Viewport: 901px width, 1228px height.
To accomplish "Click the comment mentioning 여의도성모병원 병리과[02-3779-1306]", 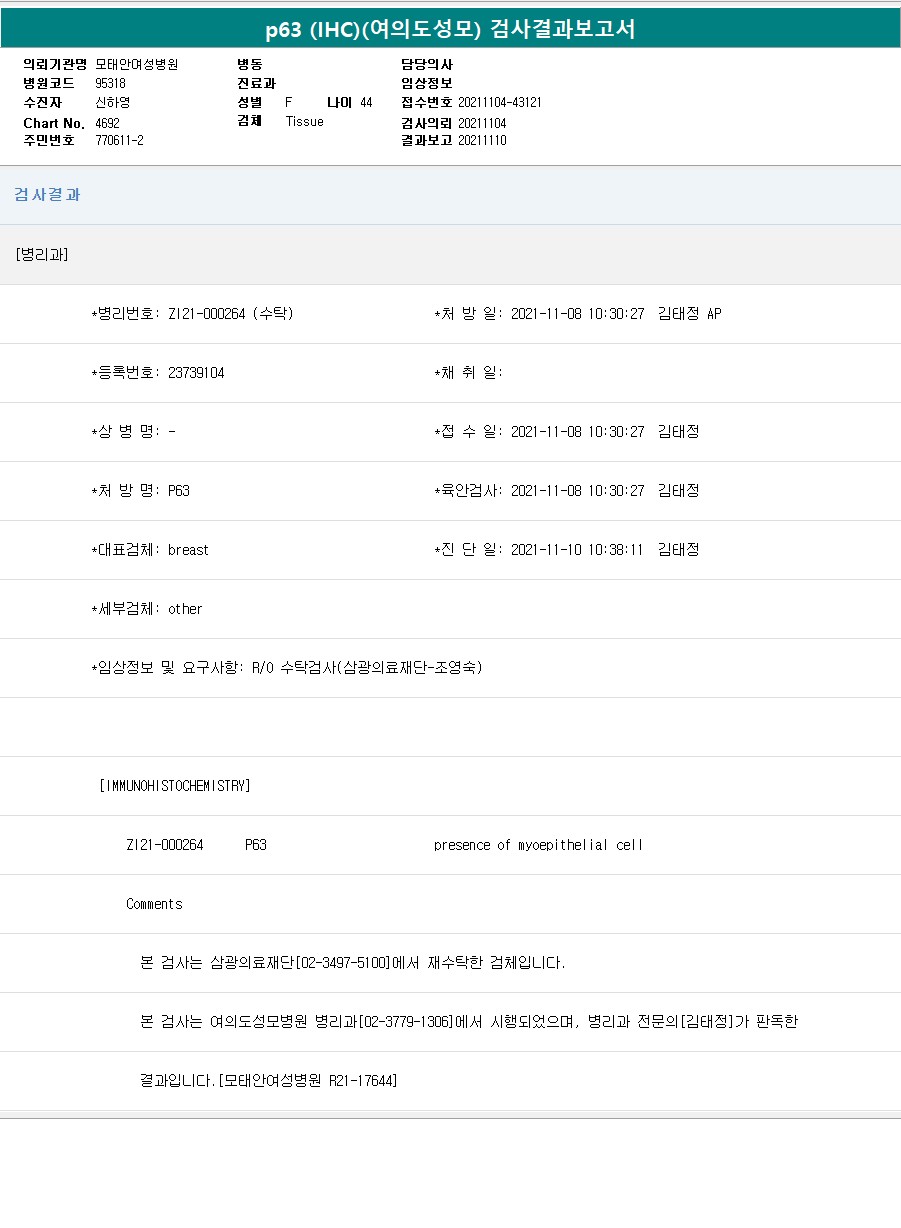I will (x=469, y=1022).
